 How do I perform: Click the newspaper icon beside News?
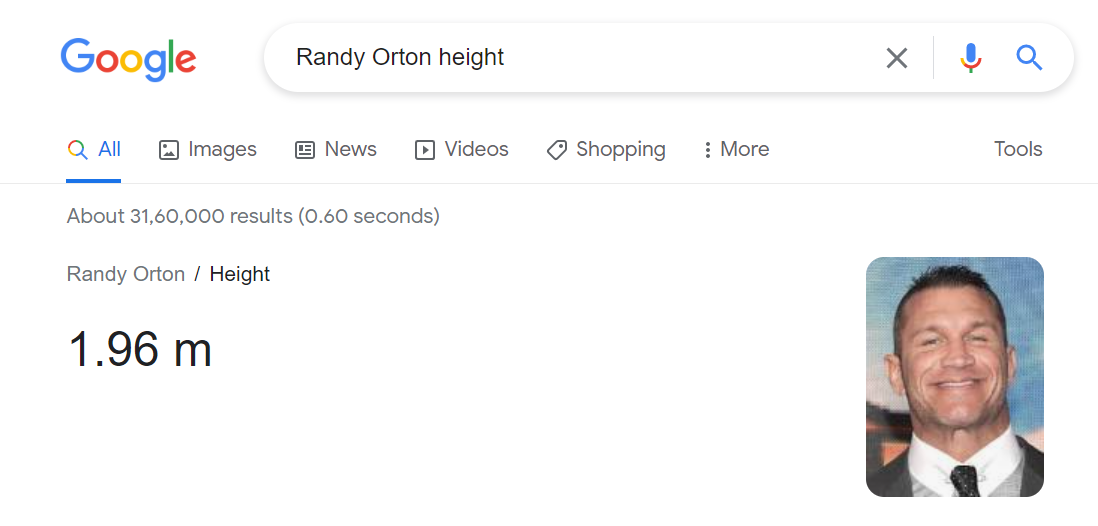click(x=305, y=150)
